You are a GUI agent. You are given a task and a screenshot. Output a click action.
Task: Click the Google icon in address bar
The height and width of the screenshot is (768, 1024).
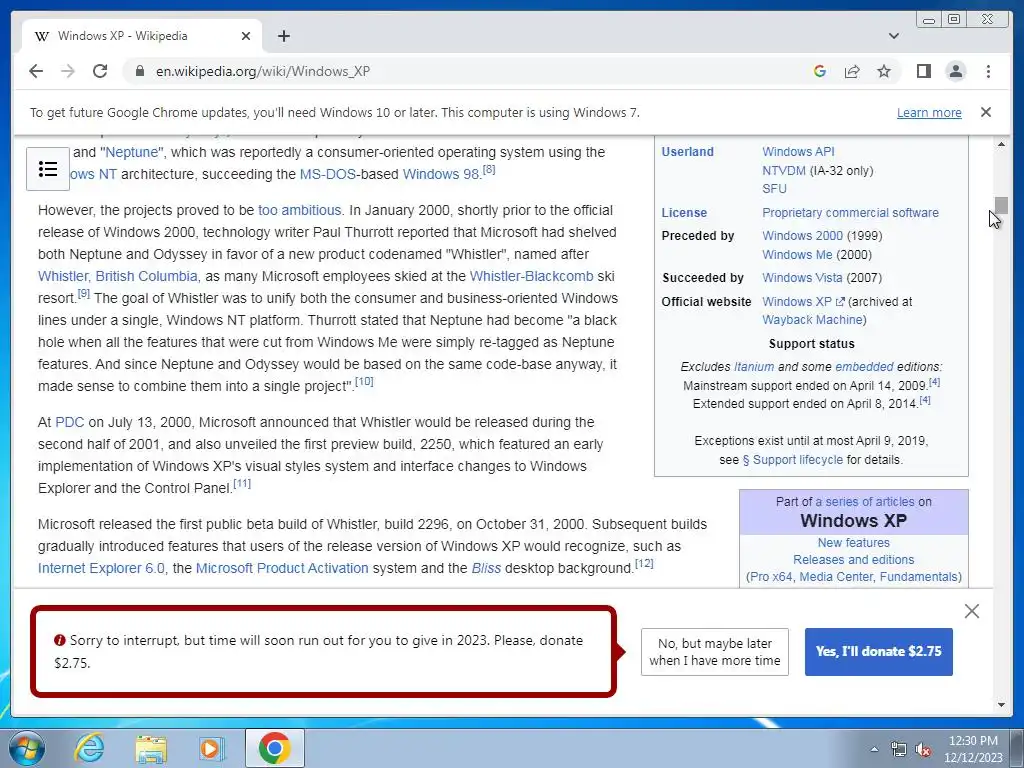pyautogui.click(x=820, y=71)
